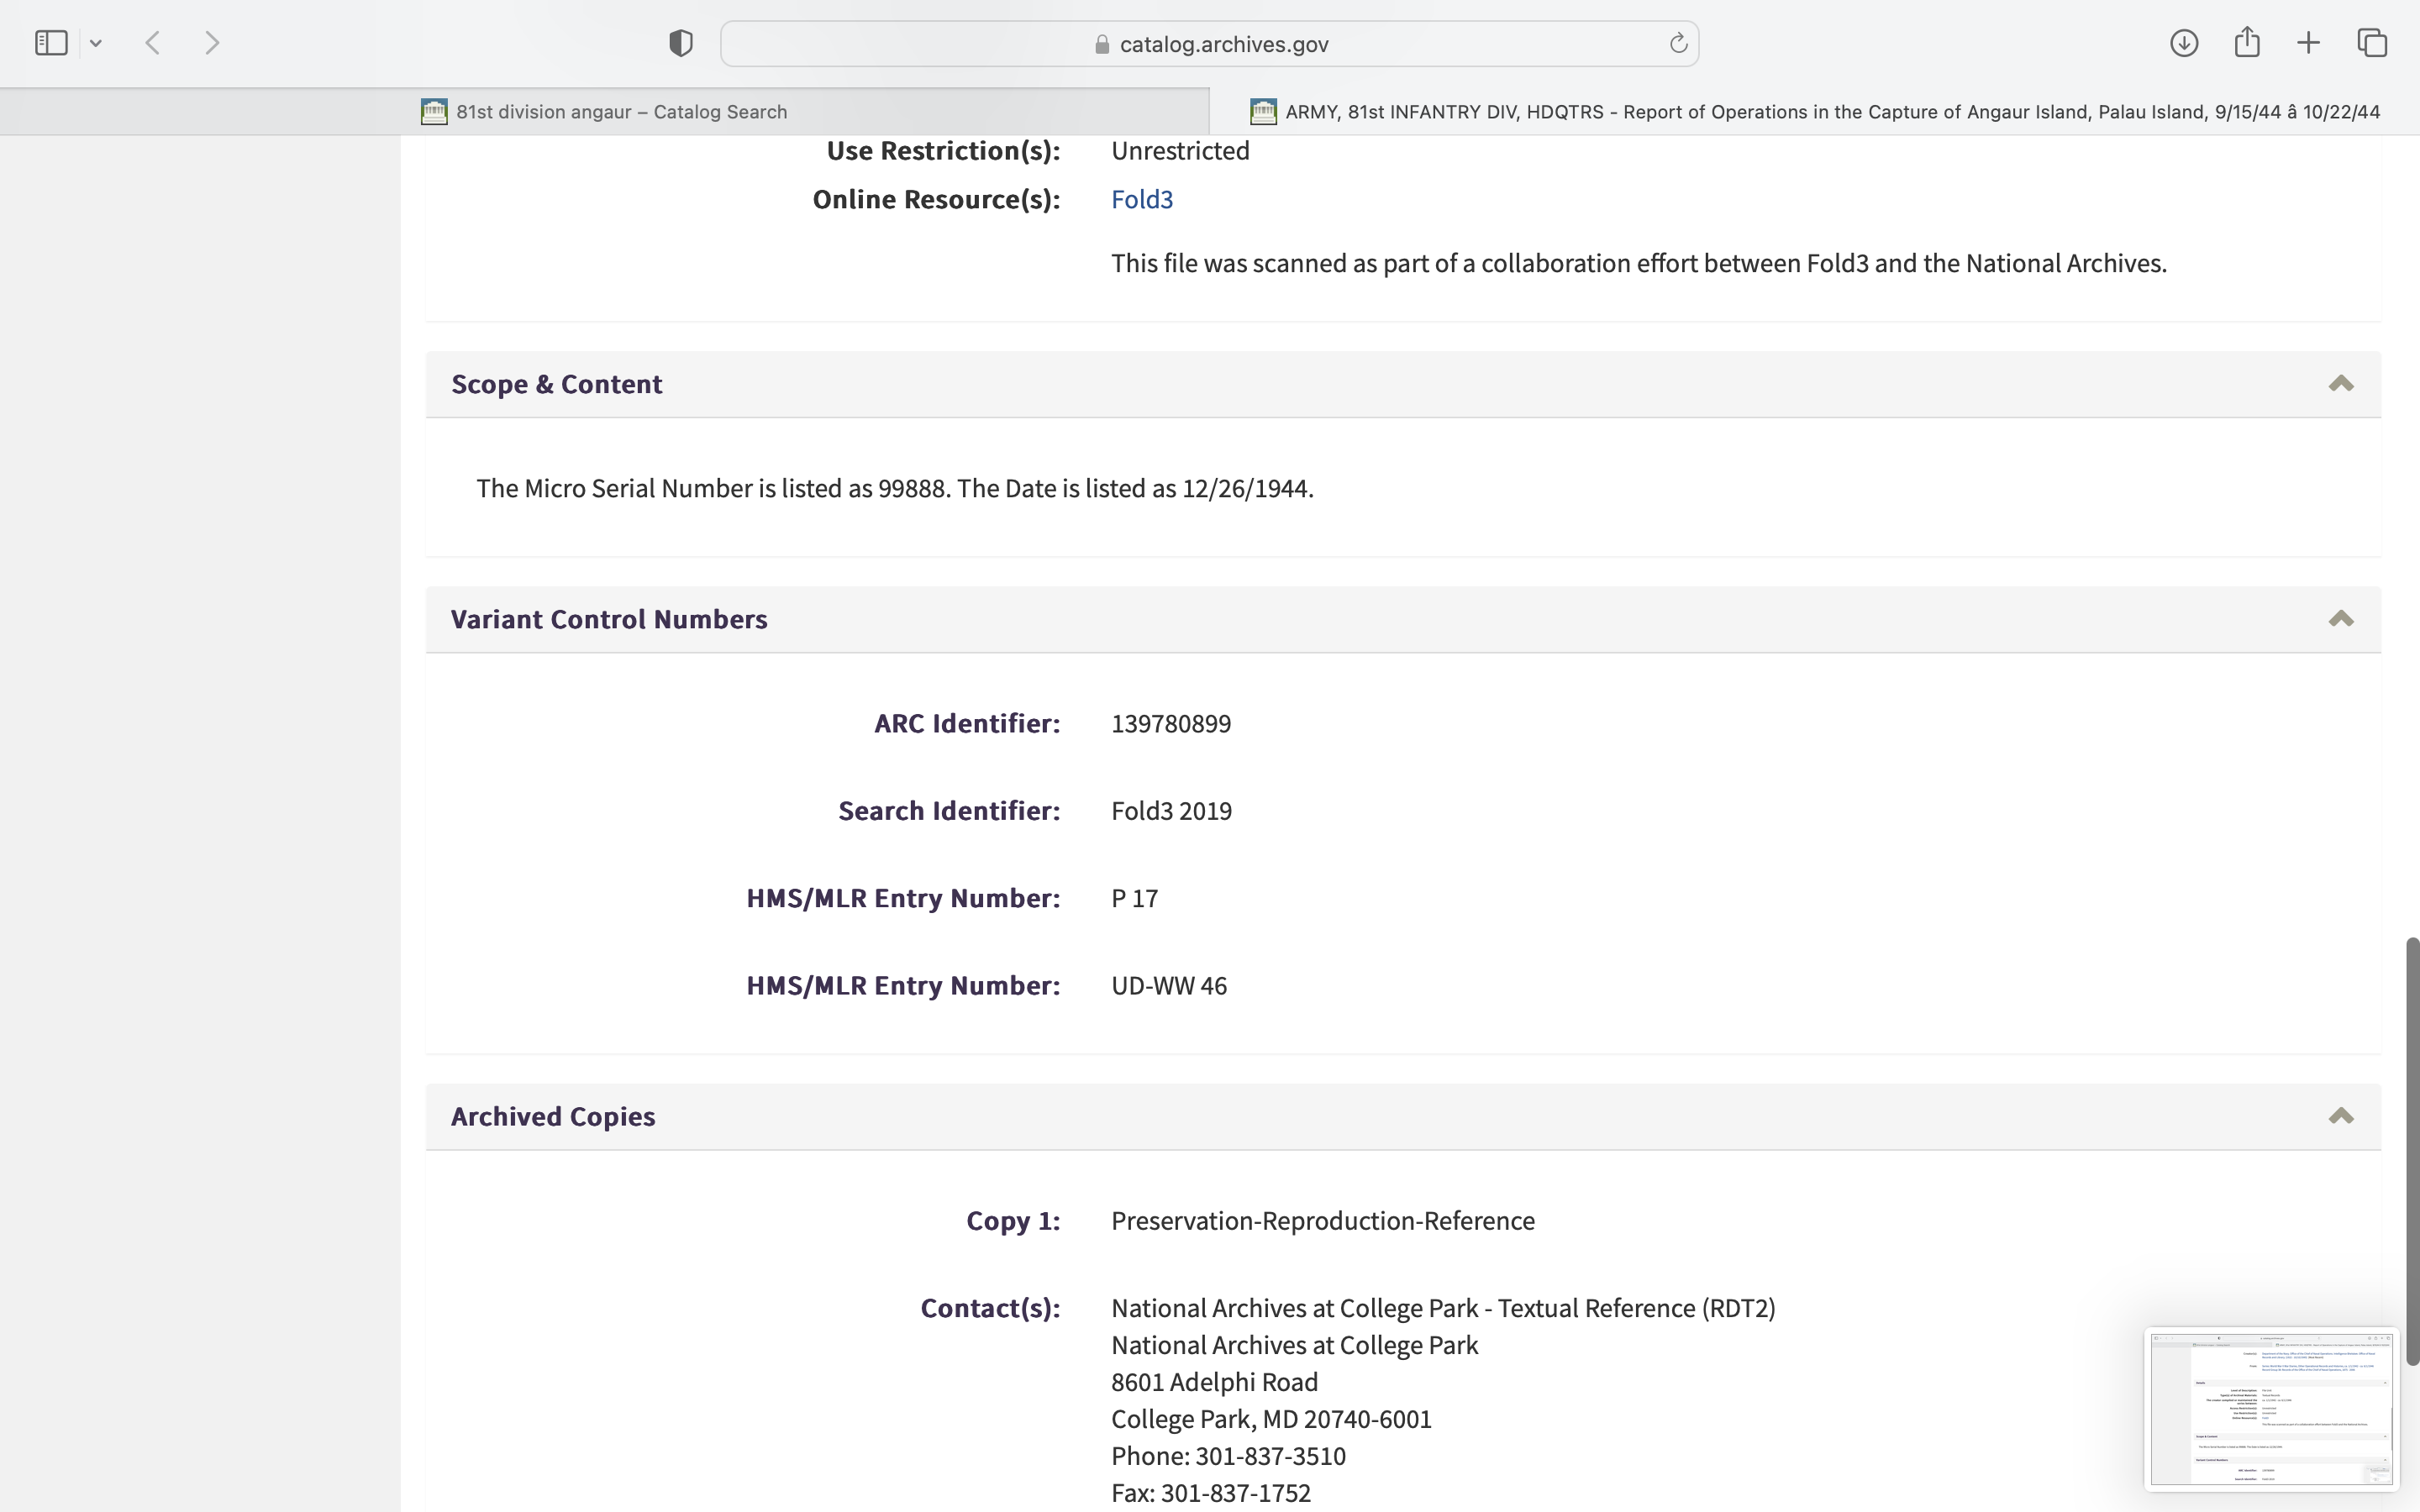Open the Share menu

2247,43
